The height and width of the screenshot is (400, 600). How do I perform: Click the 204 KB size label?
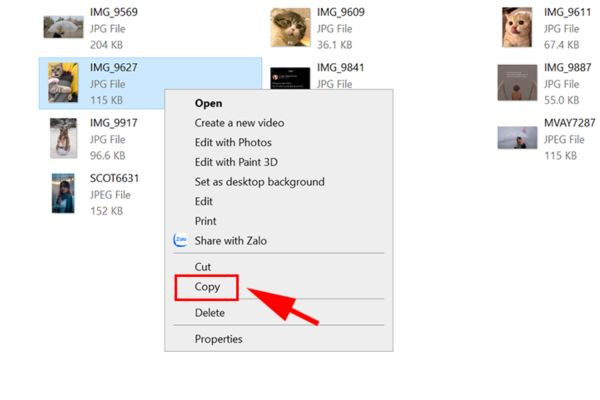(x=106, y=45)
